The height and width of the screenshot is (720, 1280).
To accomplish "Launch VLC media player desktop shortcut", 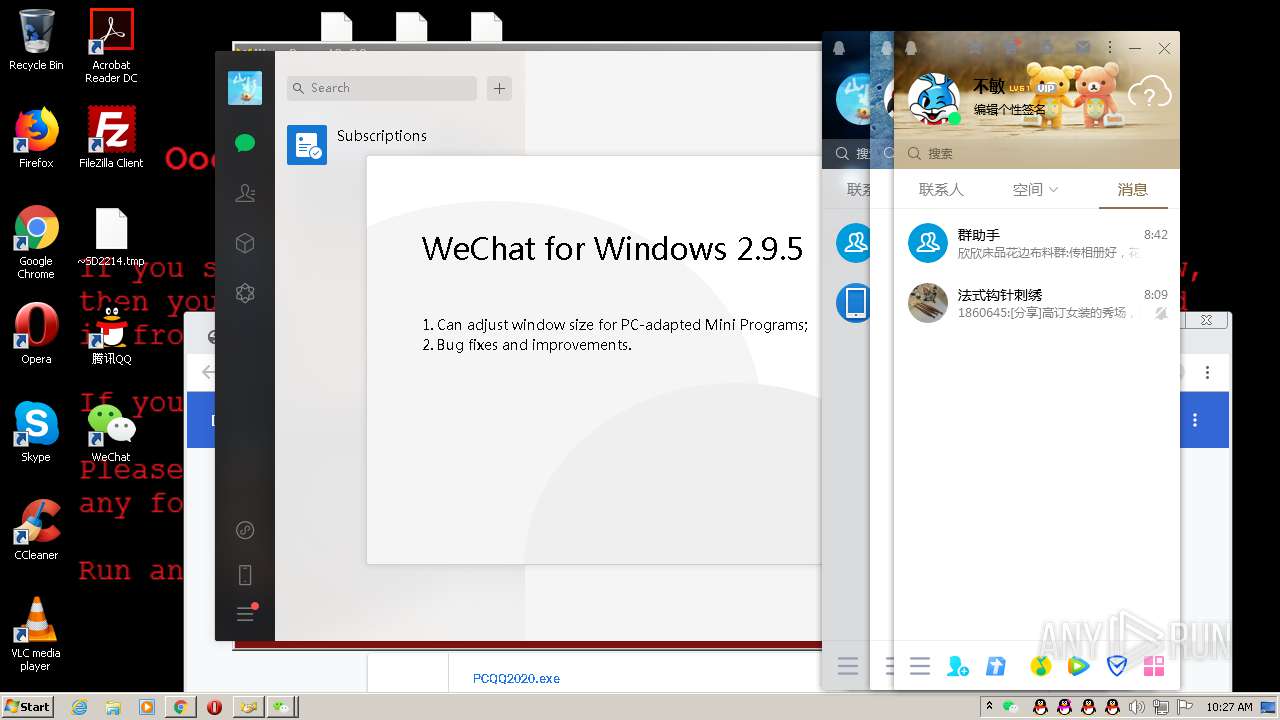I will [x=36, y=634].
